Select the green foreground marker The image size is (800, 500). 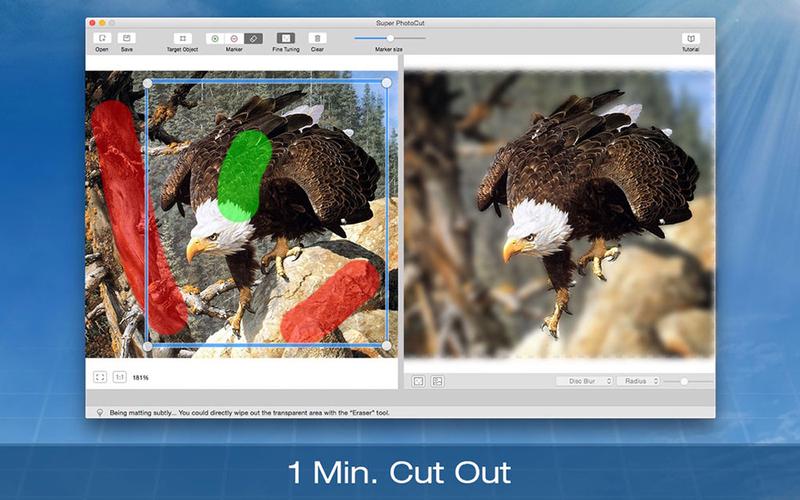click(214, 38)
